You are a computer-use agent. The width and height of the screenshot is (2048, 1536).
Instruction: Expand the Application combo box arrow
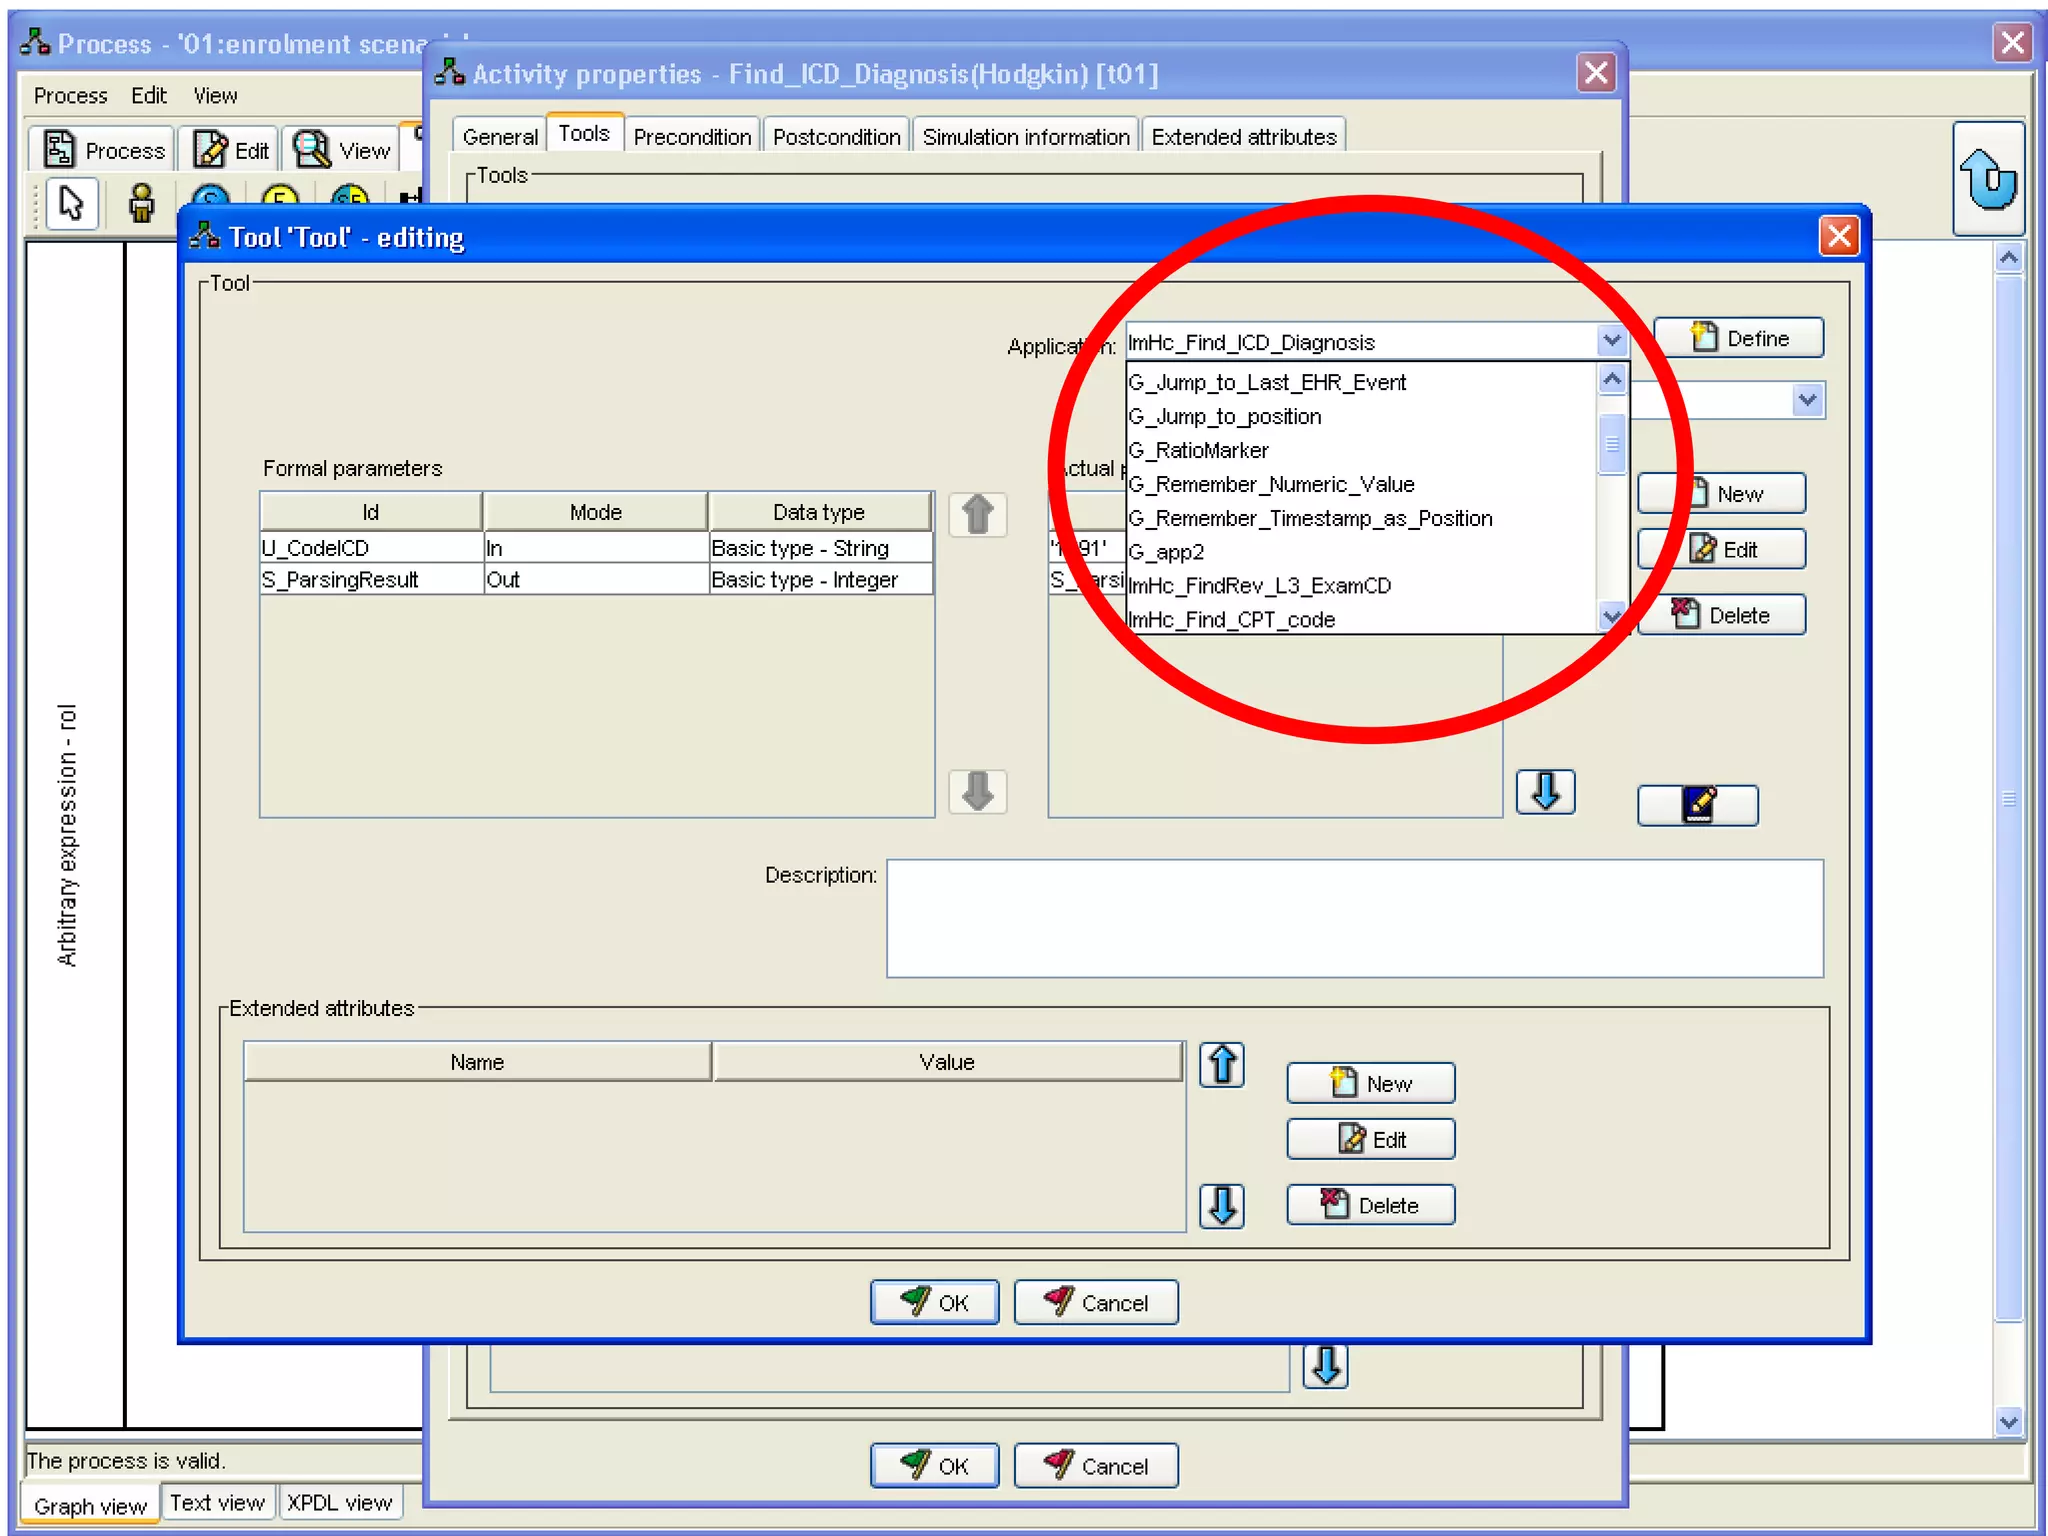[x=1611, y=342]
